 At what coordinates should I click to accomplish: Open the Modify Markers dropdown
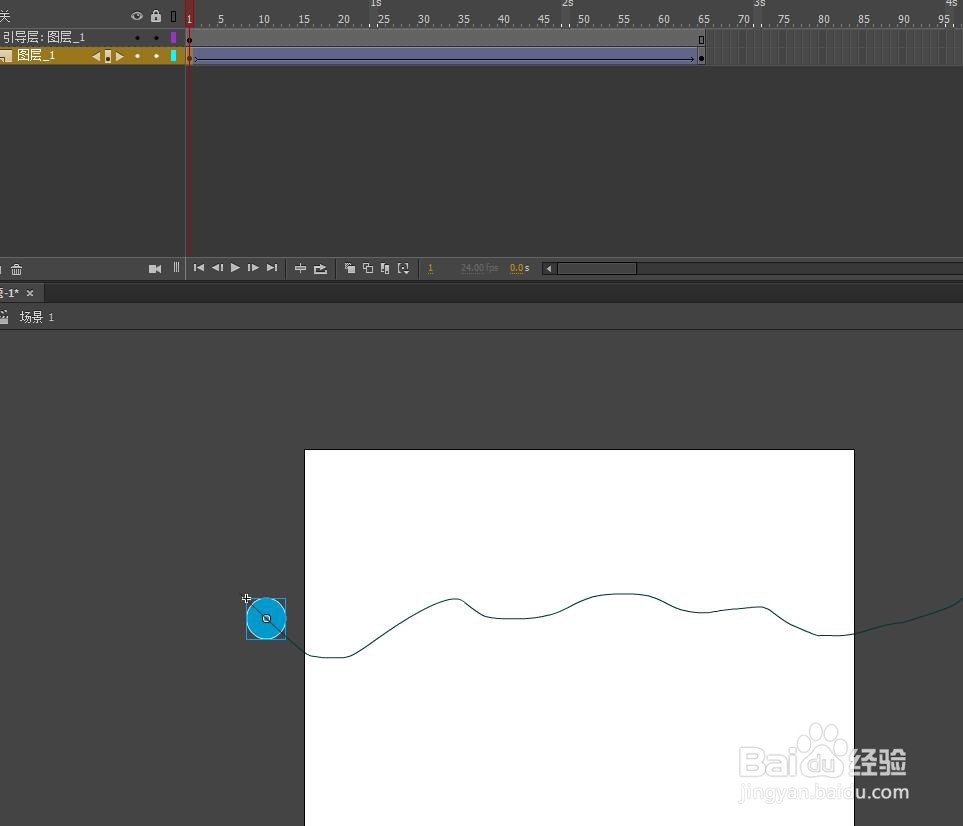click(x=403, y=268)
